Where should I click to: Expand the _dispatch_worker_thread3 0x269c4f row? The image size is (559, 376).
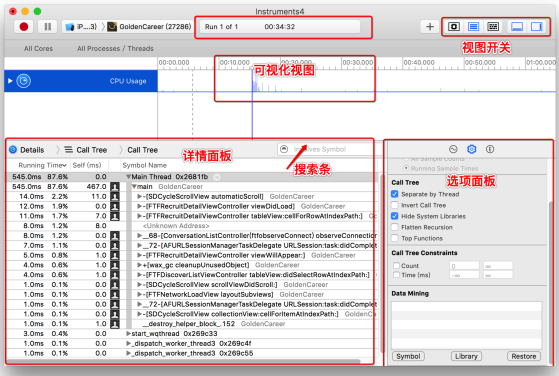[x=129, y=344]
